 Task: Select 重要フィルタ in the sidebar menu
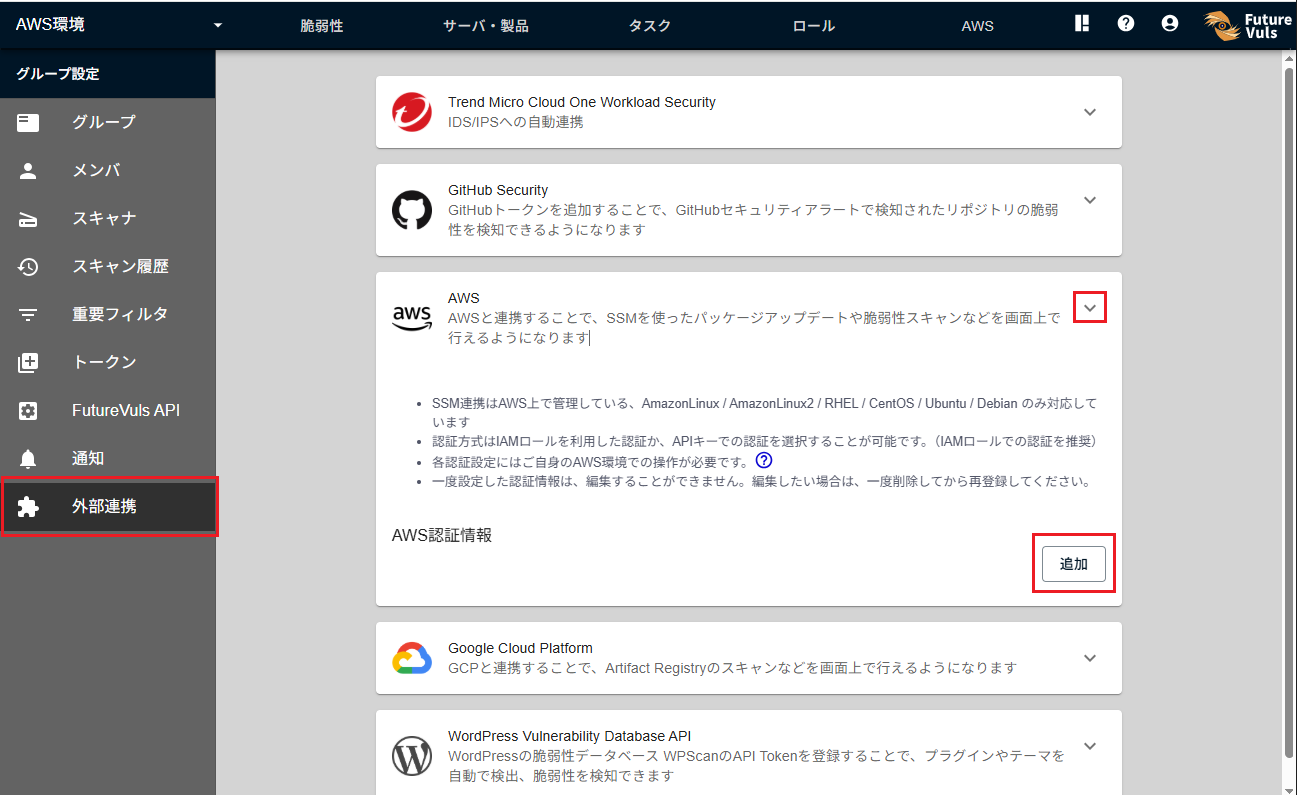tap(108, 314)
